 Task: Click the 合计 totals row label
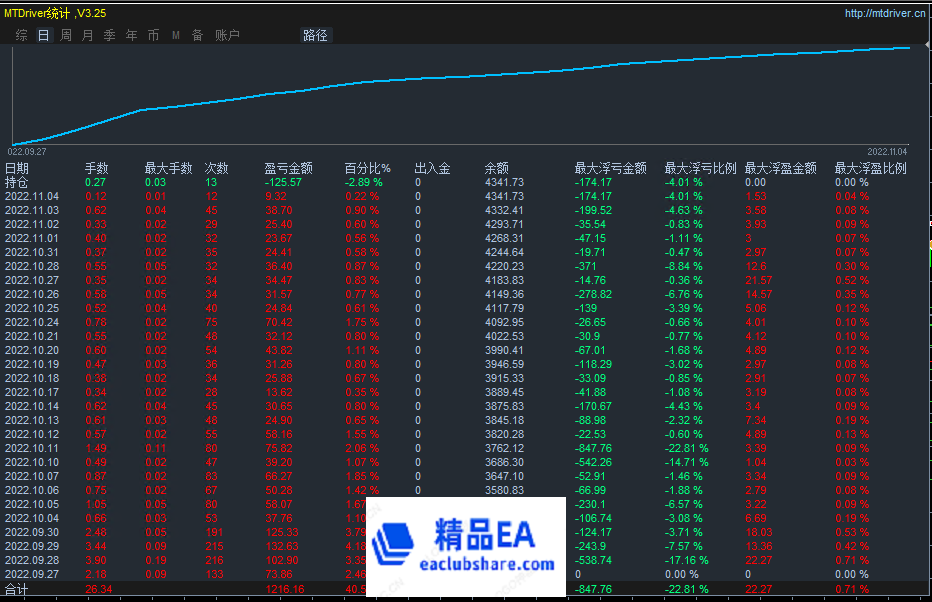point(17,590)
